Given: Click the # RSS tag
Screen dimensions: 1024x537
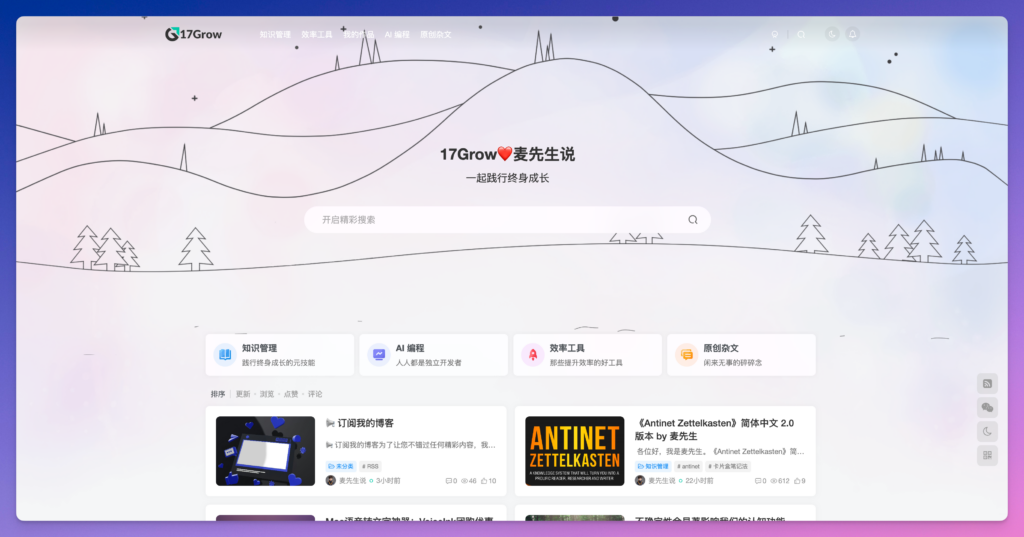Looking at the screenshot, I should 370,466.
